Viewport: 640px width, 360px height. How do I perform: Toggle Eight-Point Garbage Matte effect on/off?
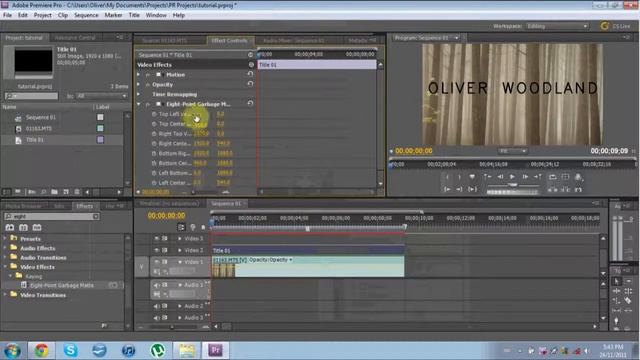click(x=148, y=104)
